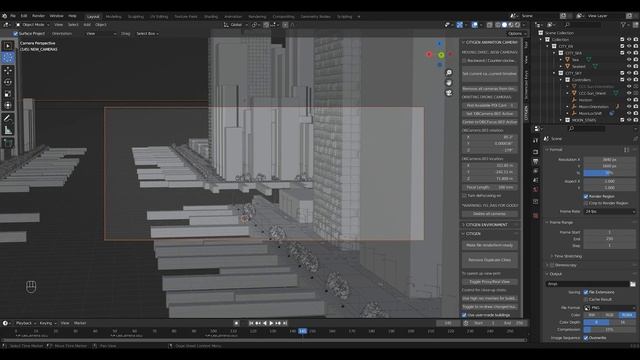The image size is (640, 360).
Task: Click the Blender logo menu icon
Action: [4, 16]
